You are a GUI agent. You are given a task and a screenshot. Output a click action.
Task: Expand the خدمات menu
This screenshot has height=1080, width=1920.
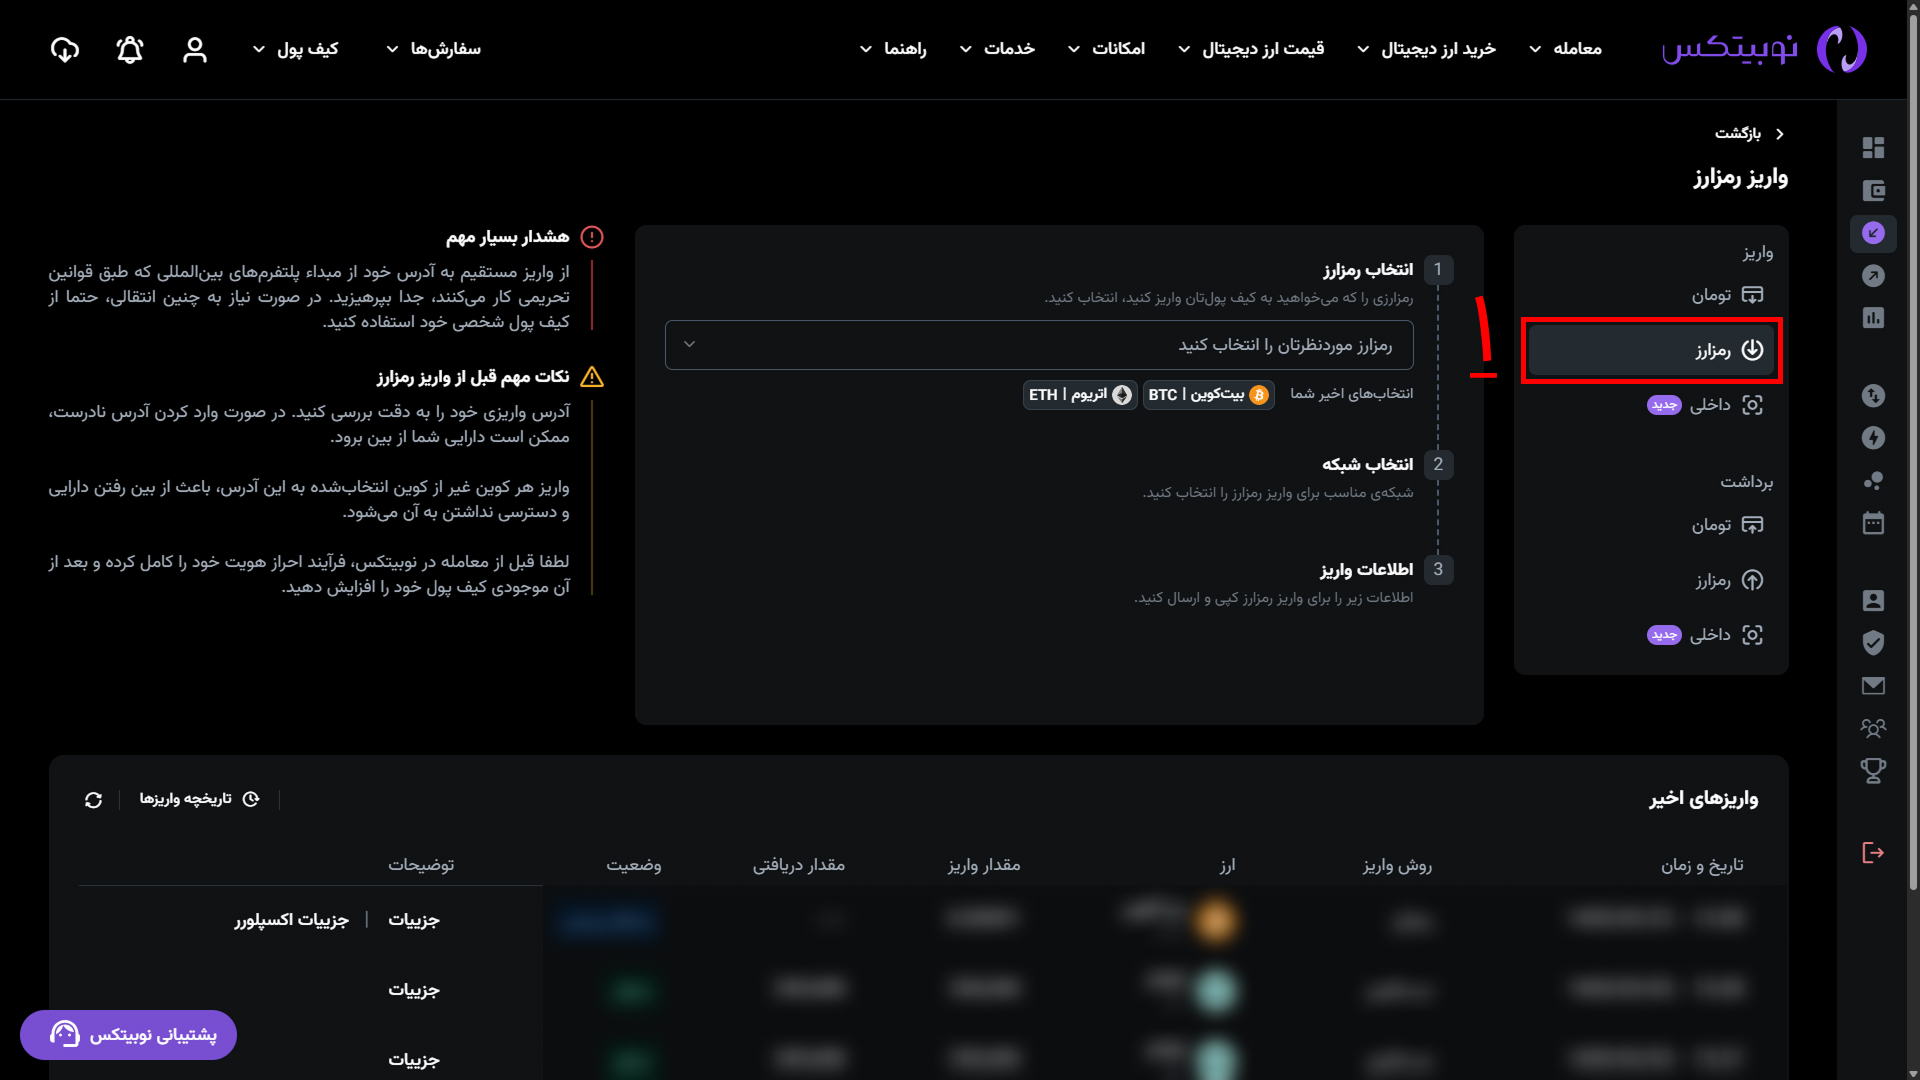pyautogui.click(x=997, y=49)
